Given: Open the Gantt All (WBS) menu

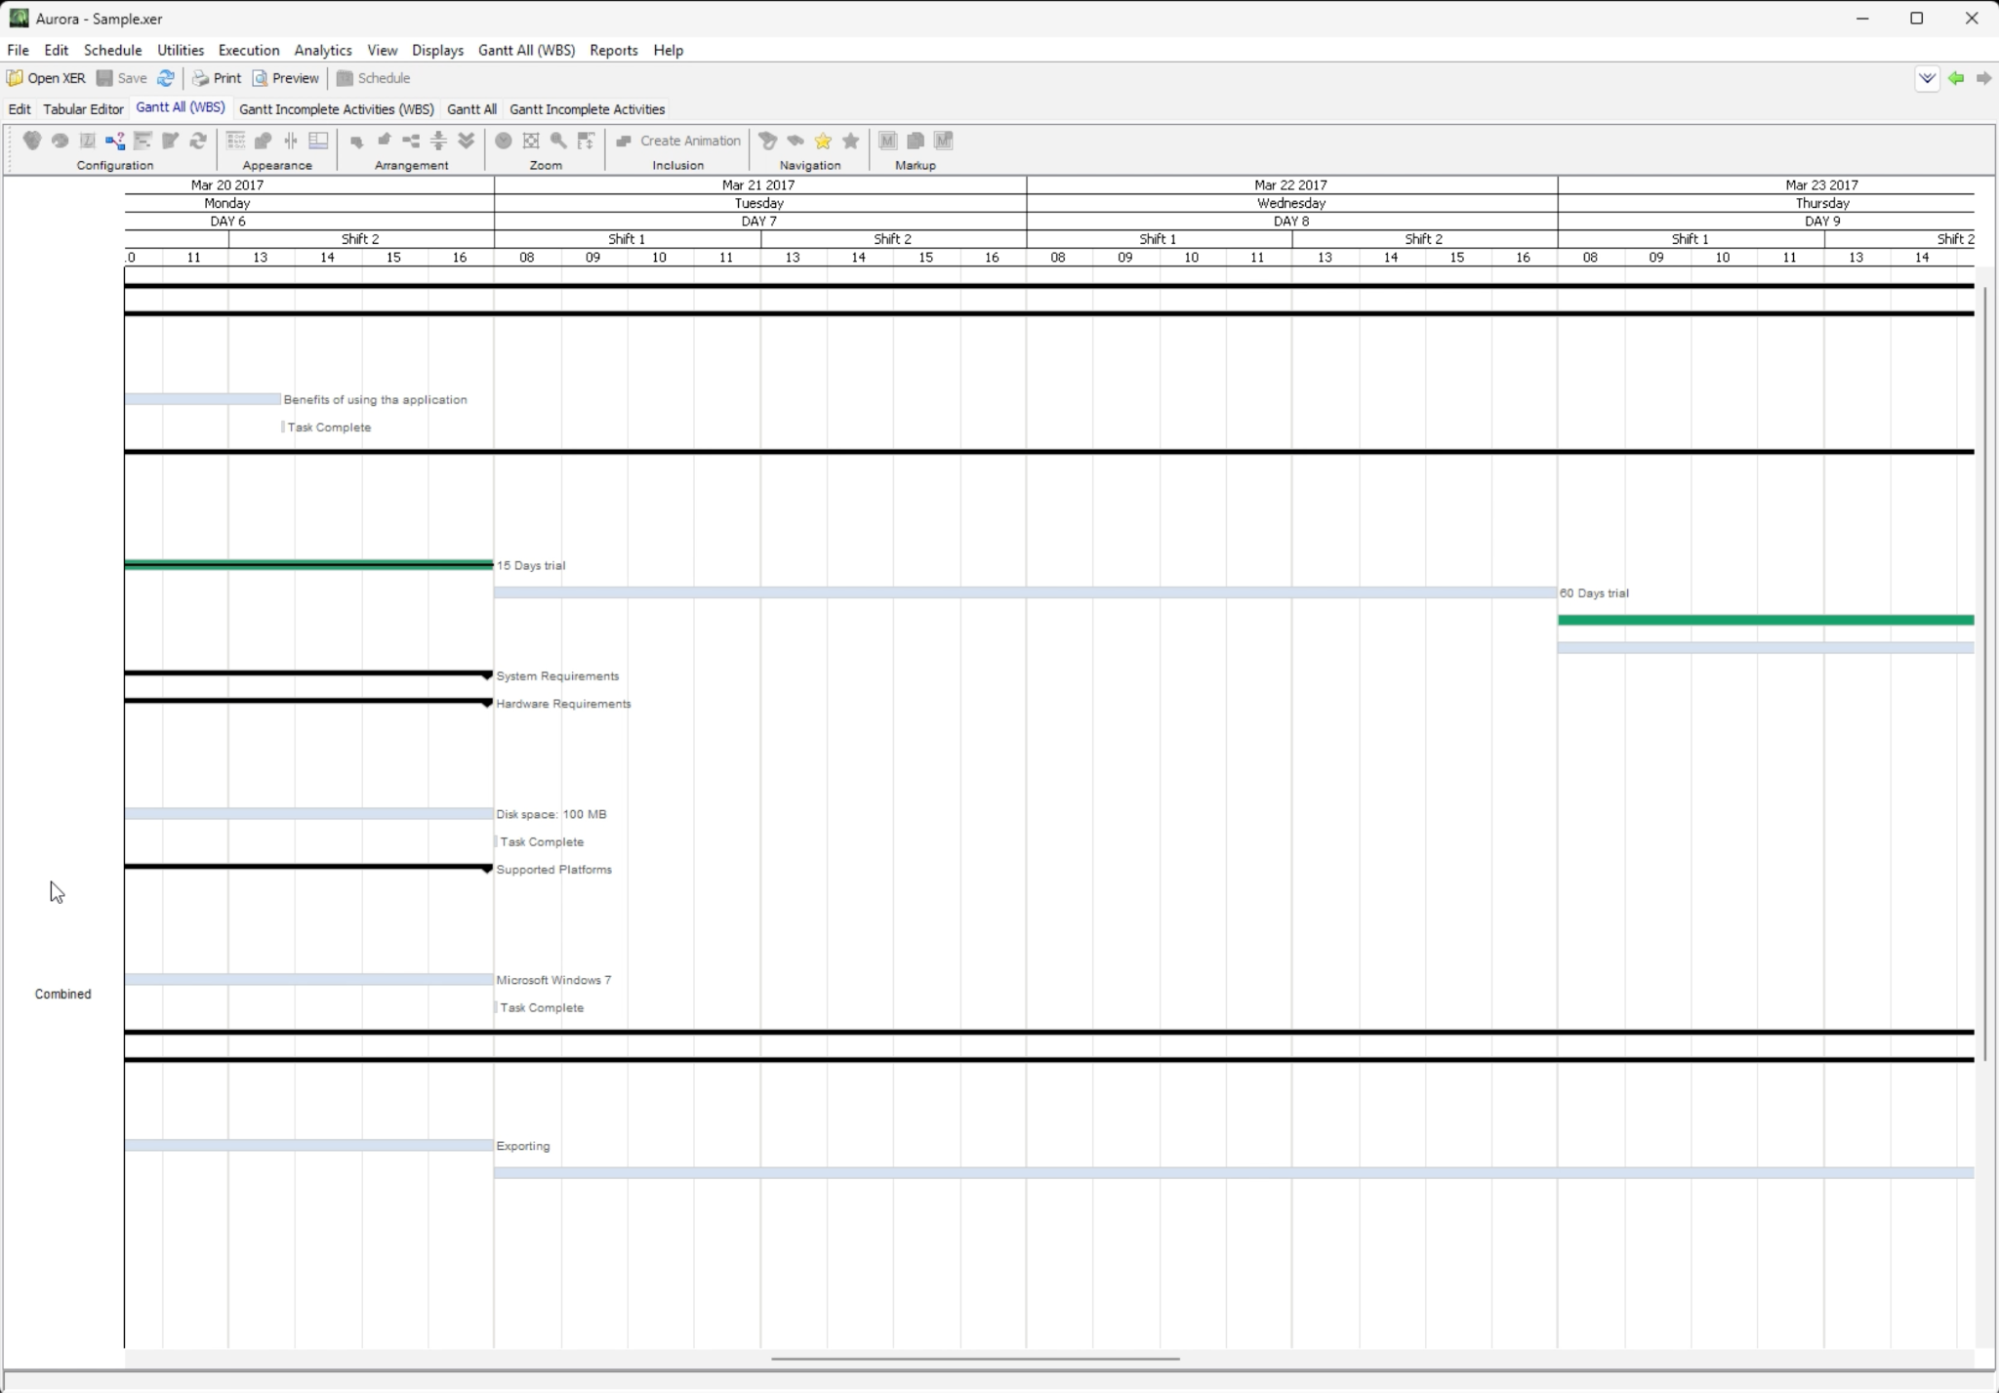Looking at the screenshot, I should (526, 50).
